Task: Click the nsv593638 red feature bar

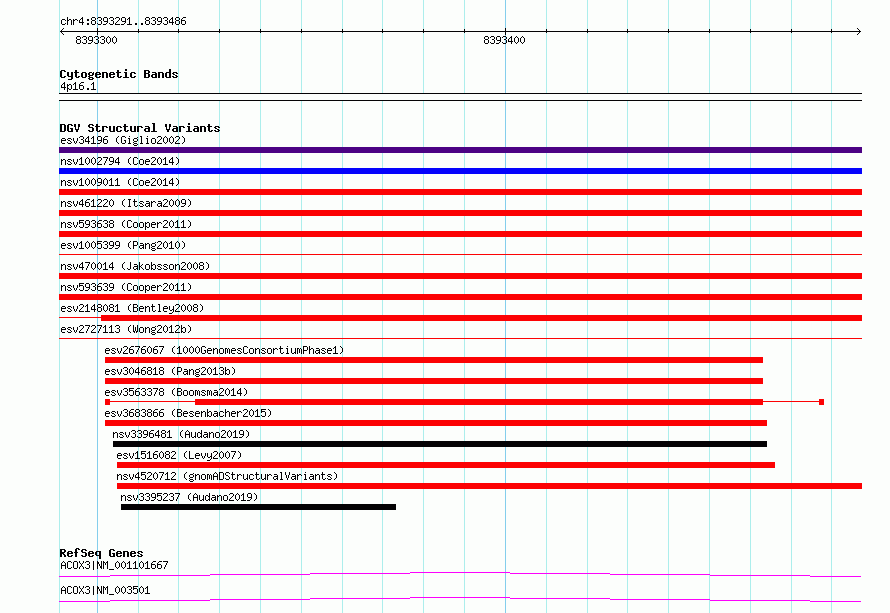Action: click(460, 234)
